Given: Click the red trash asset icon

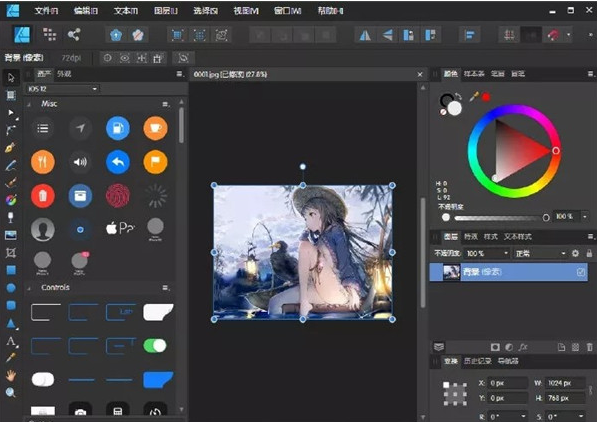Looking at the screenshot, I should pyautogui.click(x=43, y=196).
